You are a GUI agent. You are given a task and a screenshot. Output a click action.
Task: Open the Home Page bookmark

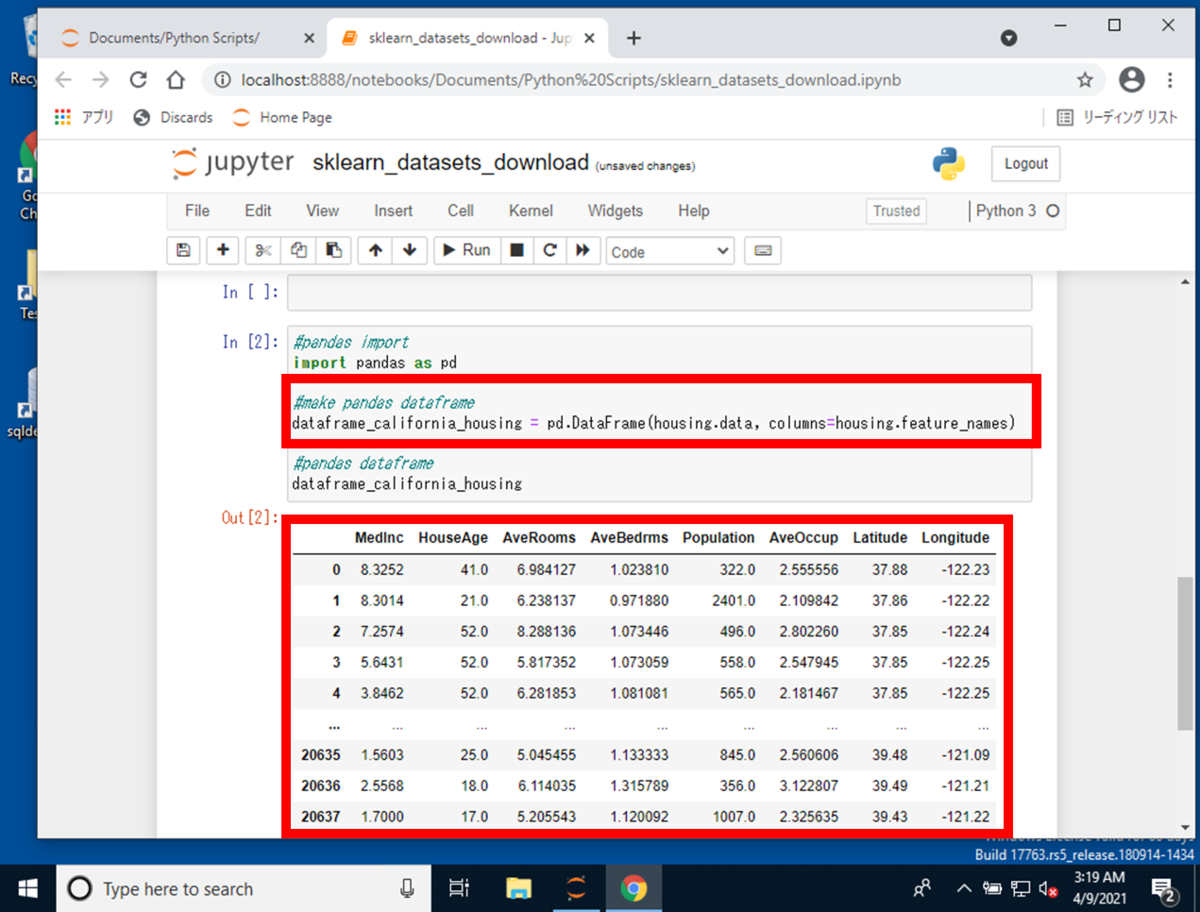283,117
